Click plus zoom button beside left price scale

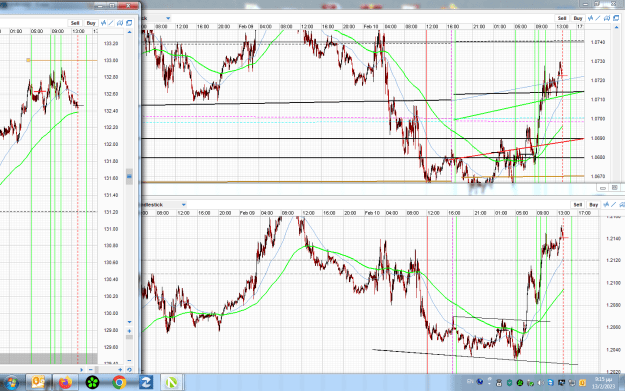tap(129, 331)
